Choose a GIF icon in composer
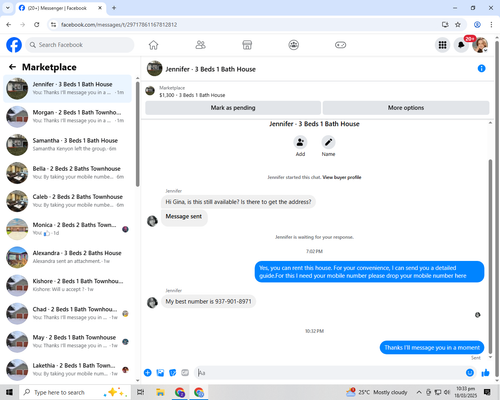Viewport: 500px width, 400px height. (185, 373)
